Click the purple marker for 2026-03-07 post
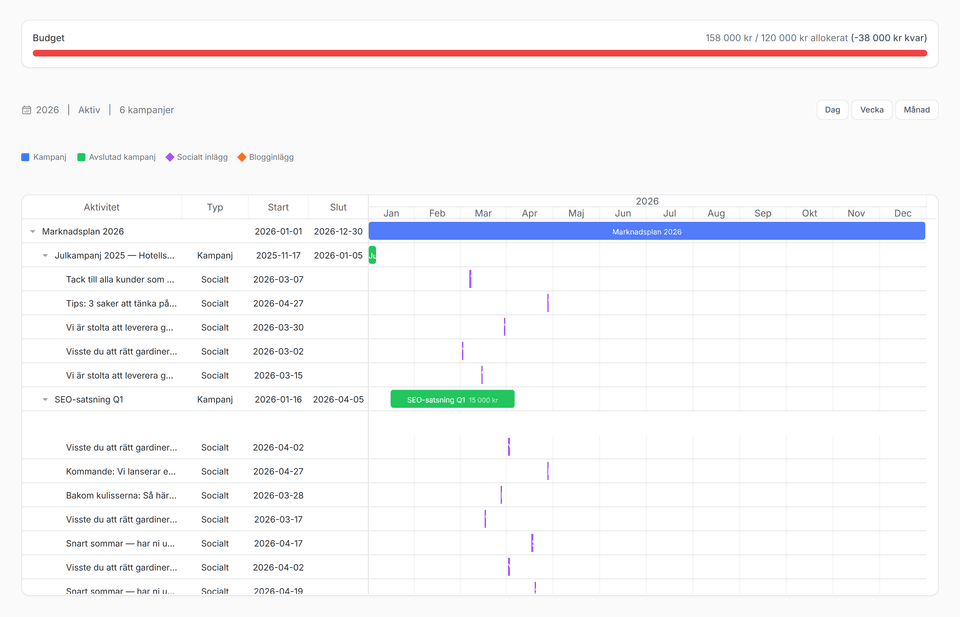The width and height of the screenshot is (960, 617). pos(470,279)
